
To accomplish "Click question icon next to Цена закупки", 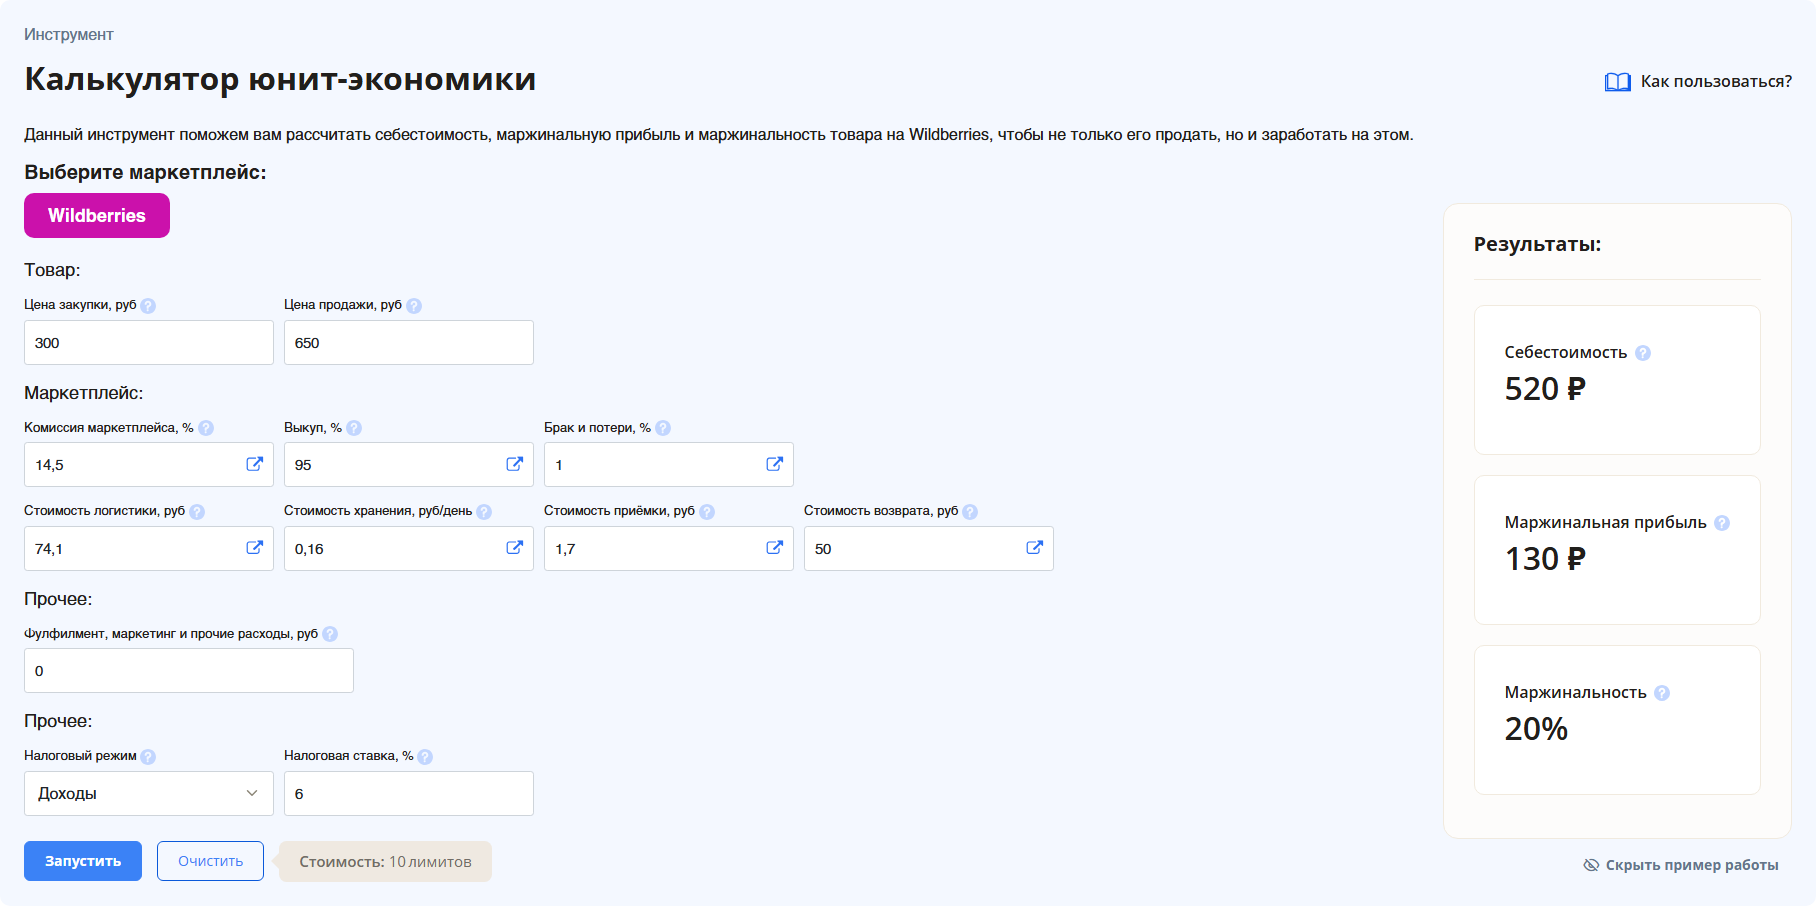I will (x=148, y=306).
